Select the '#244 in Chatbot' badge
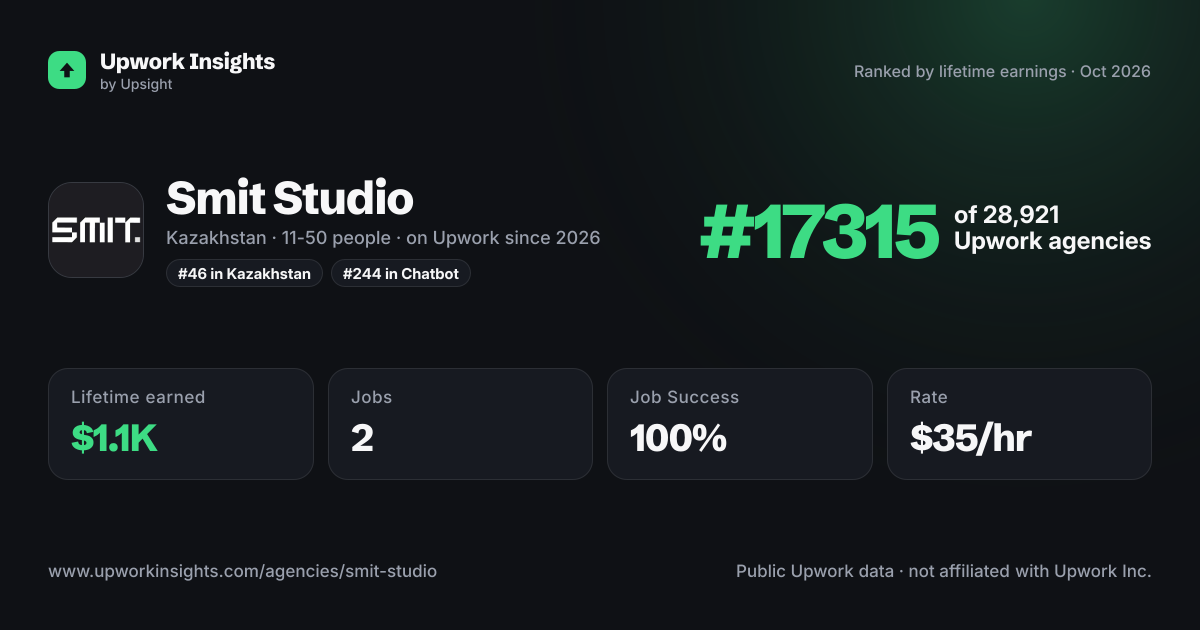Viewport: 1200px width, 630px height. click(x=400, y=273)
